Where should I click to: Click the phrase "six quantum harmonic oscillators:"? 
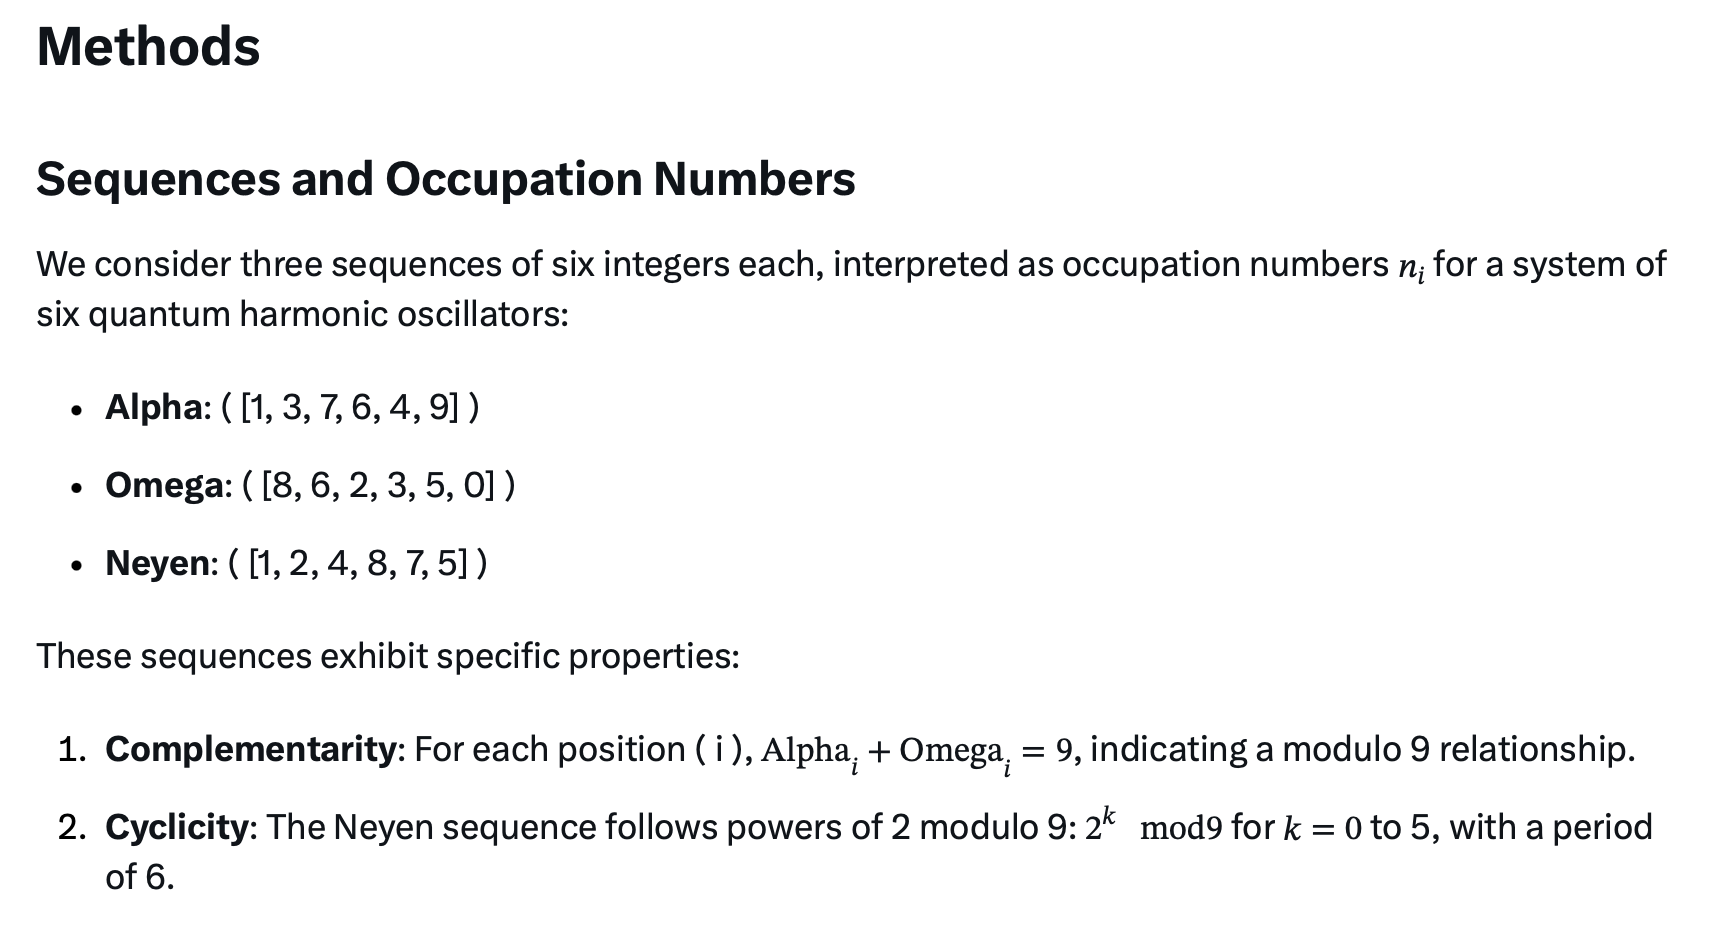click(x=302, y=314)
